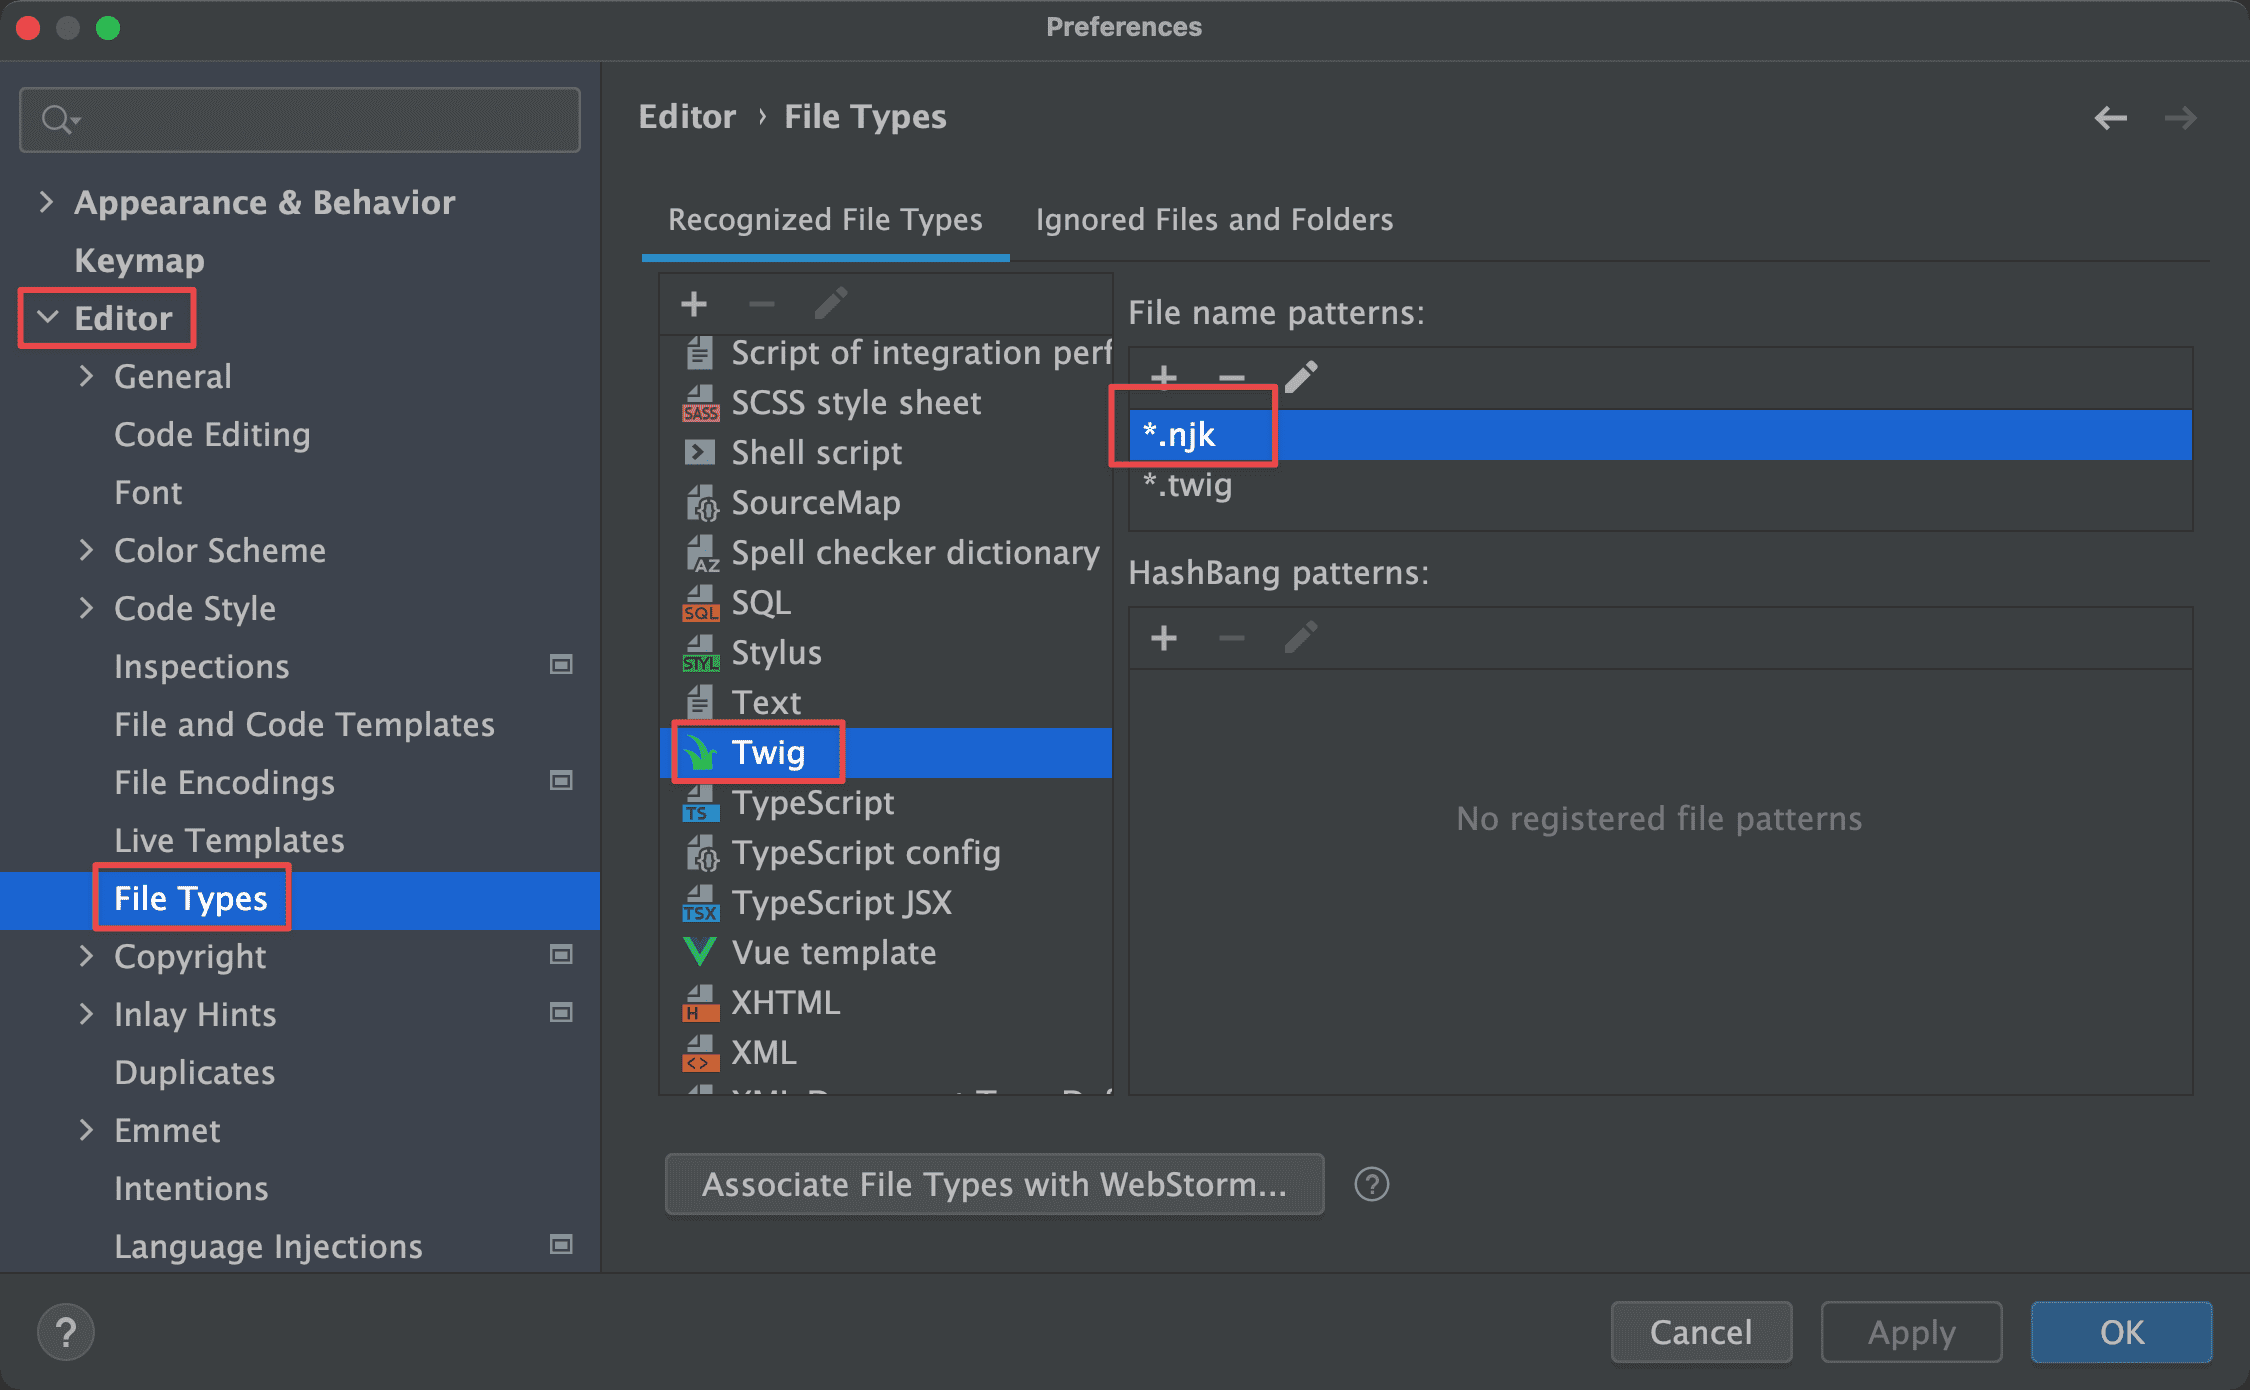This screenshot has width=2250, height=1390.
Task: Click the bottom-left help question button
Action: coord(66,1332)
